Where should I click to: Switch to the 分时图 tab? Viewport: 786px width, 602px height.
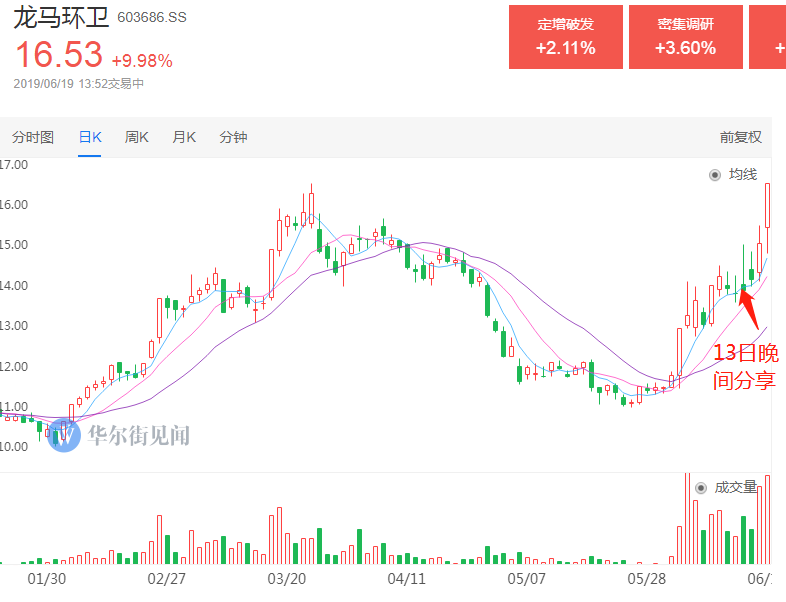coord(33,137)
